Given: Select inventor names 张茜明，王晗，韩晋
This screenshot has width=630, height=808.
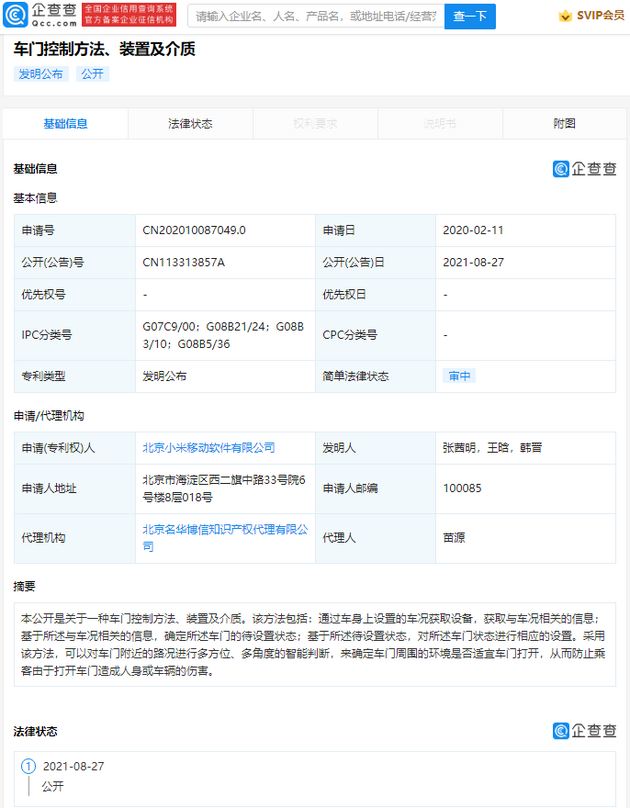Looking at the screenshot, I should click(x=492, y=448).
